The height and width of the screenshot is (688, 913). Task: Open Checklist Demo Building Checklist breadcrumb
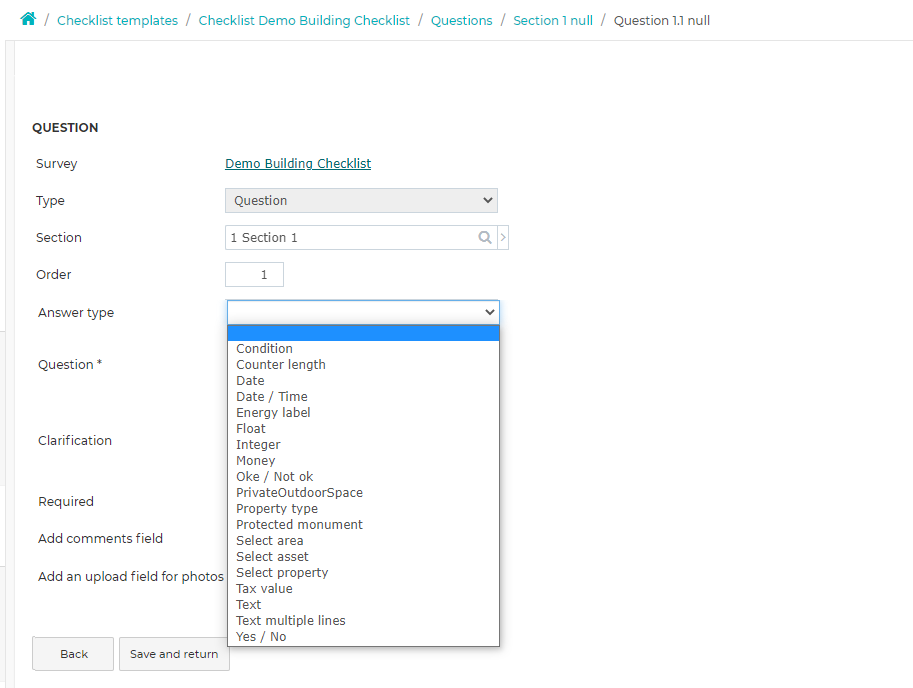click(x=304, y=20)
